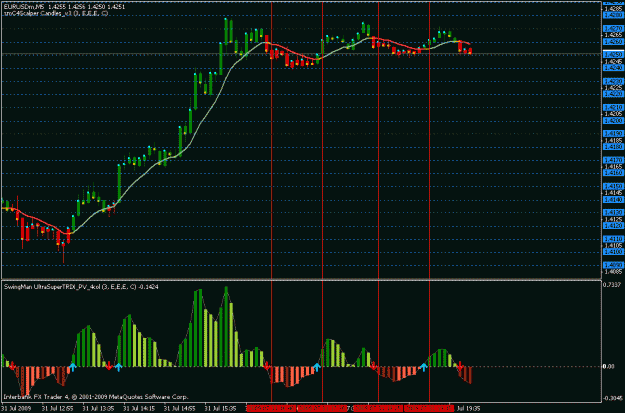This screenshot has height=413, width=625.
Task: Select the highlighted 1.4250 current price label
Action: (613, 54)
